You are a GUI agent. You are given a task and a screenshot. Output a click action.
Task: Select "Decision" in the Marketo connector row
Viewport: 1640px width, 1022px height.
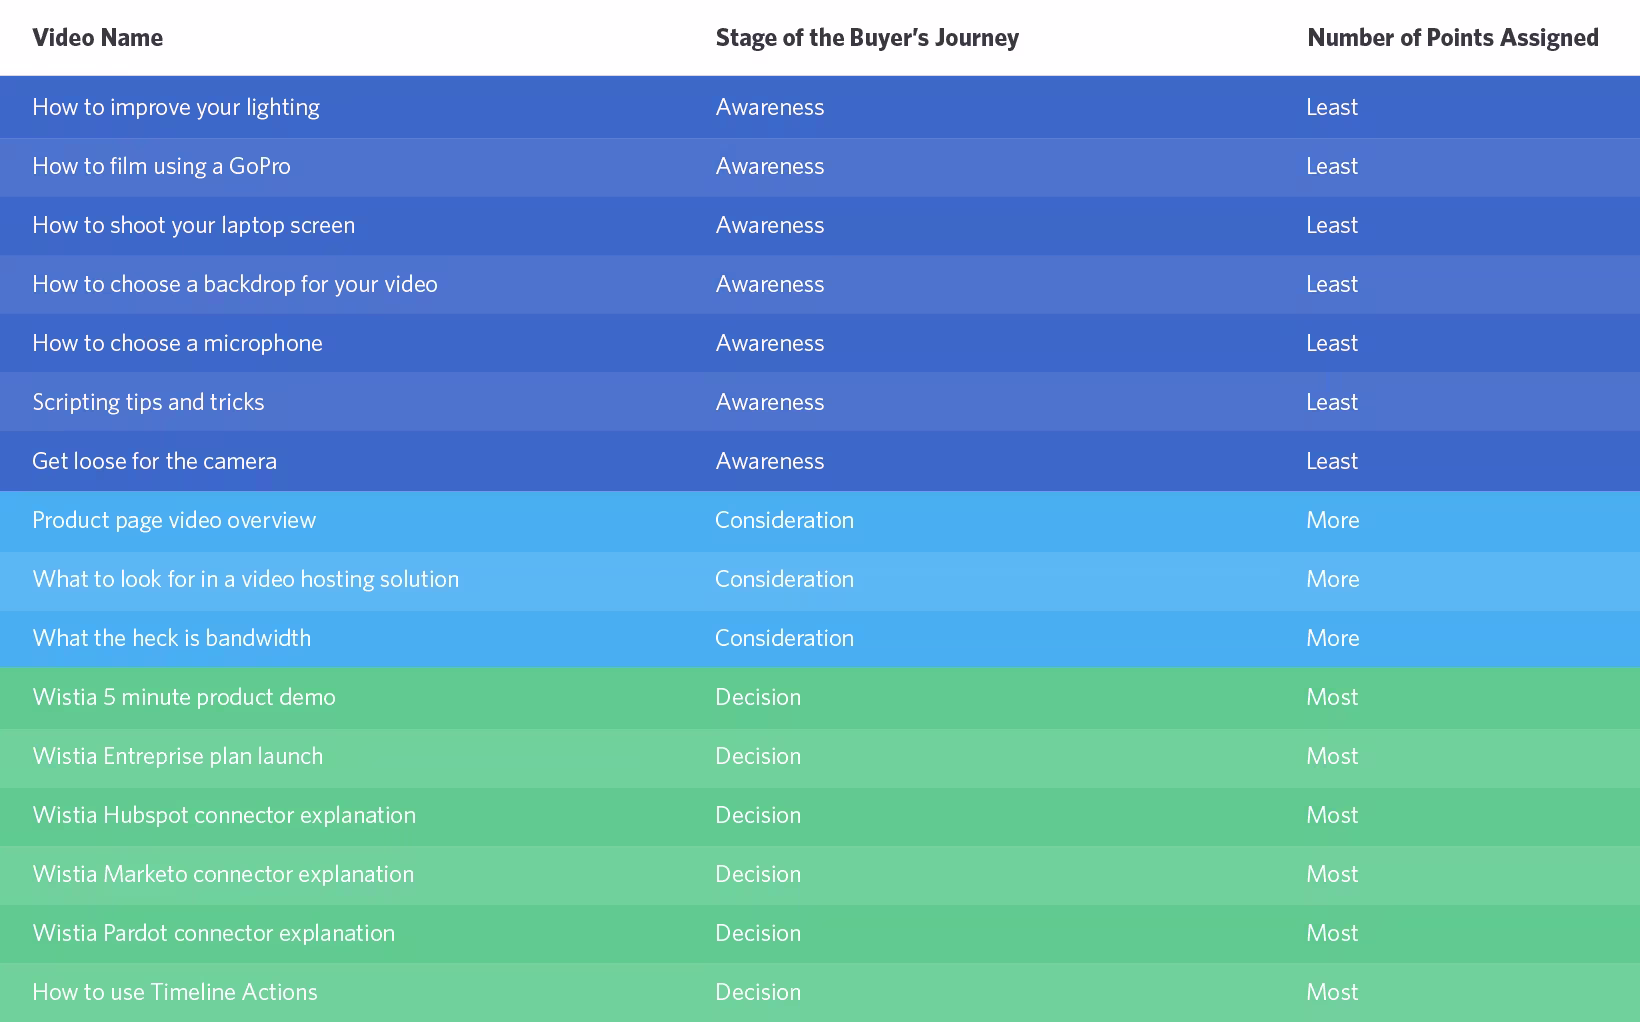tap(758, 874)
